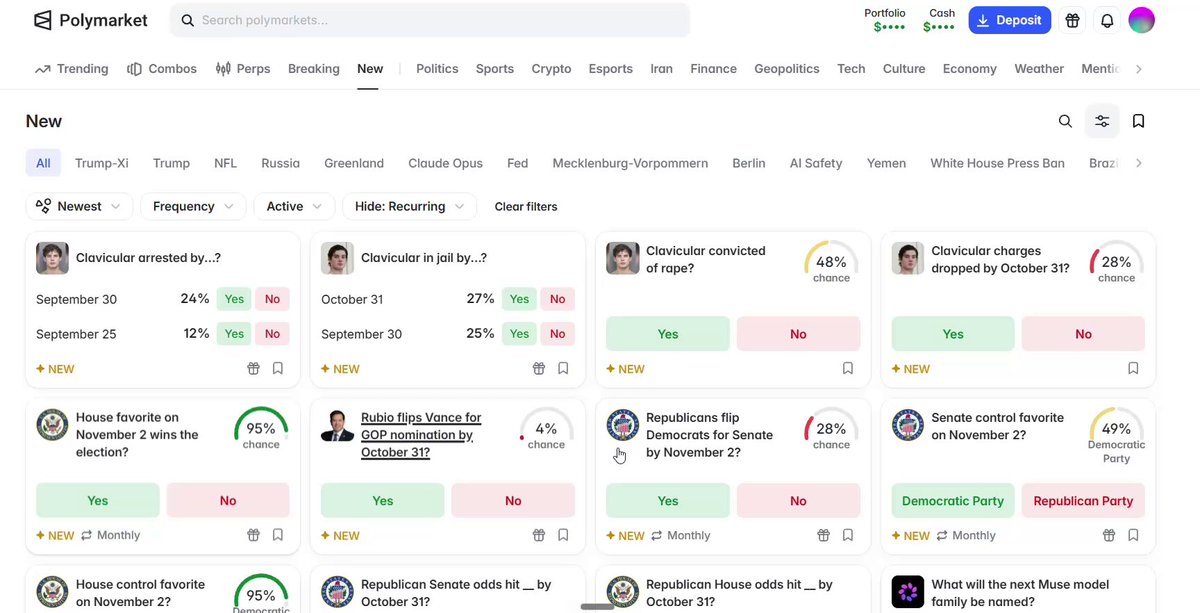
Task: Click gift icon on Clavicular in jail card
Action: (x=539, y=368)
